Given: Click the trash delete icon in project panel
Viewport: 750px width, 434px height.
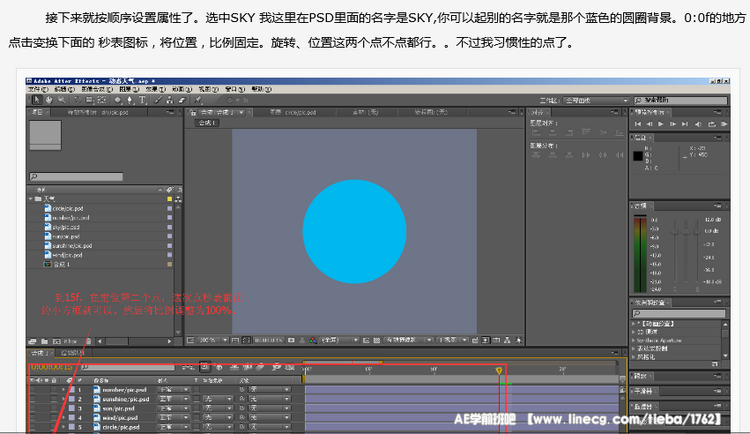Looking at the screenshot, I should (88, 341).
